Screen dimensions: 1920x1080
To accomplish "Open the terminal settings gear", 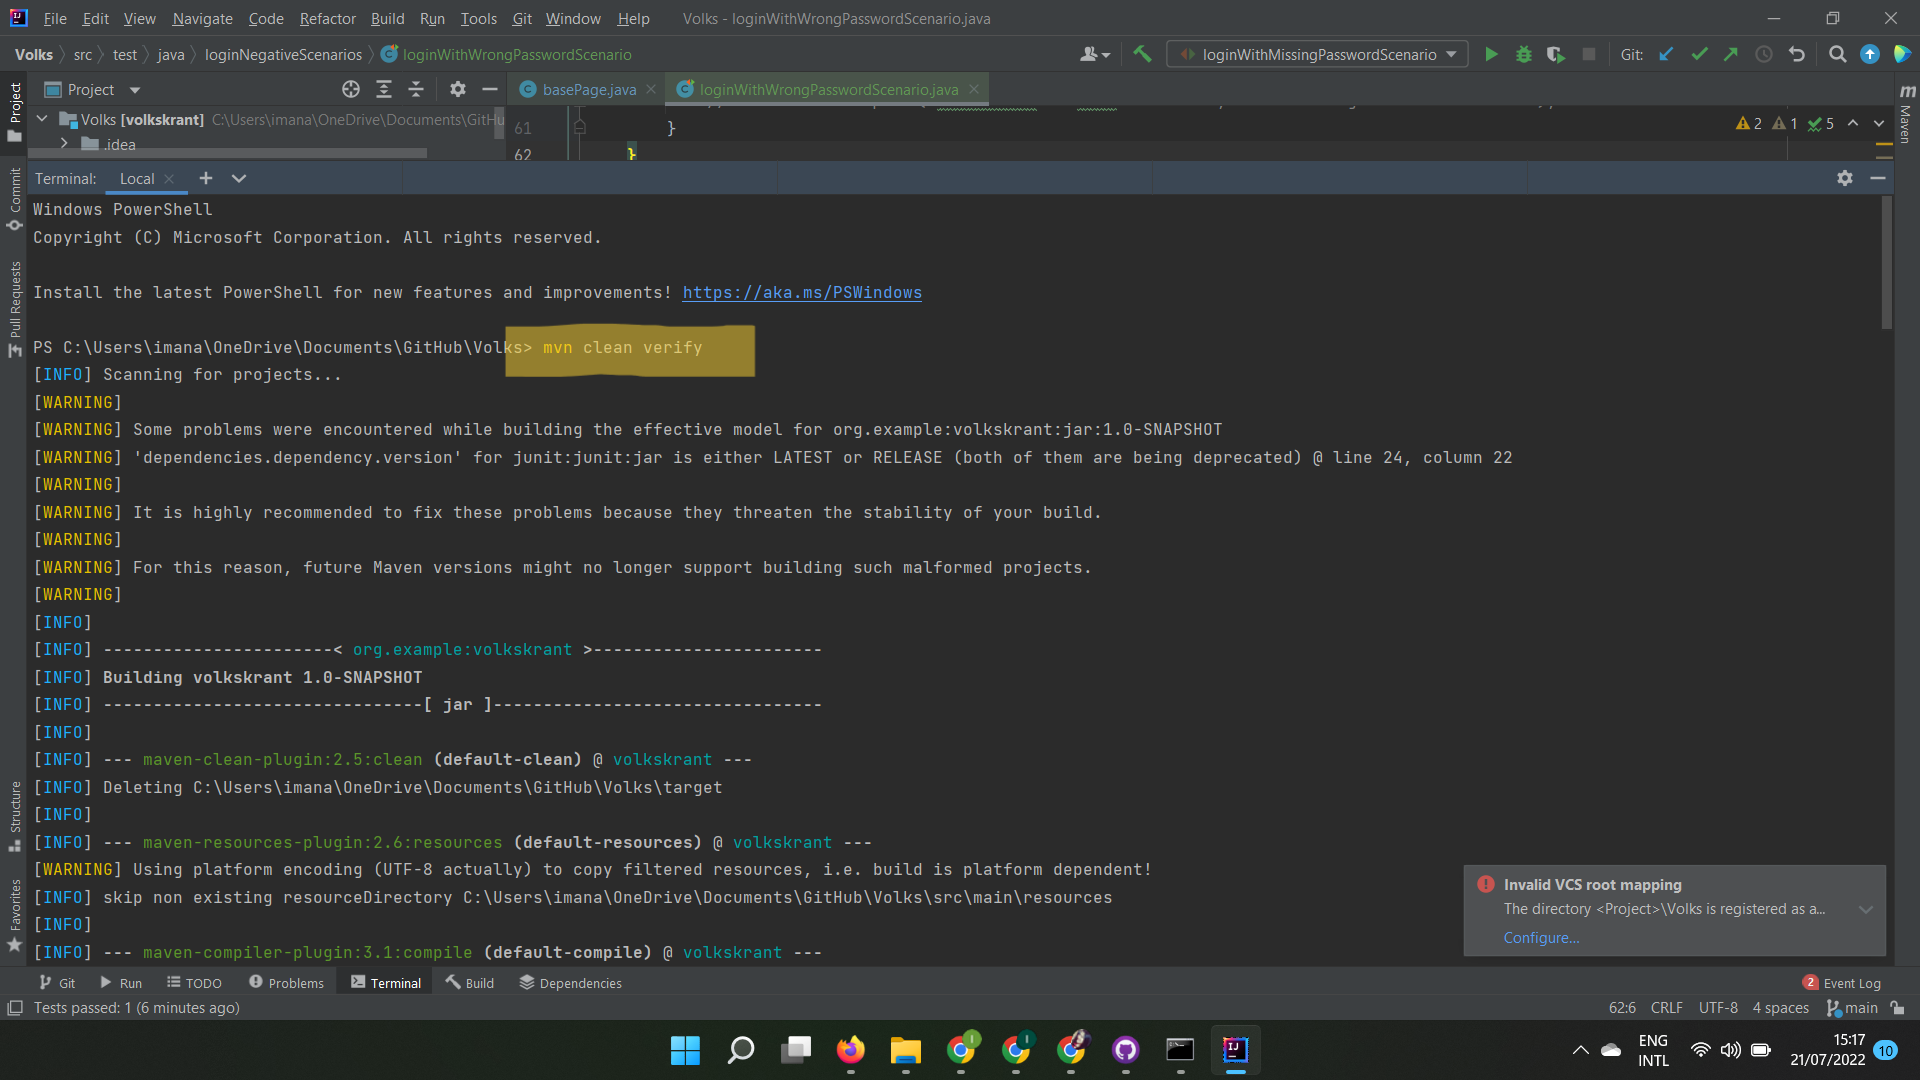I will coord(1845,179).
